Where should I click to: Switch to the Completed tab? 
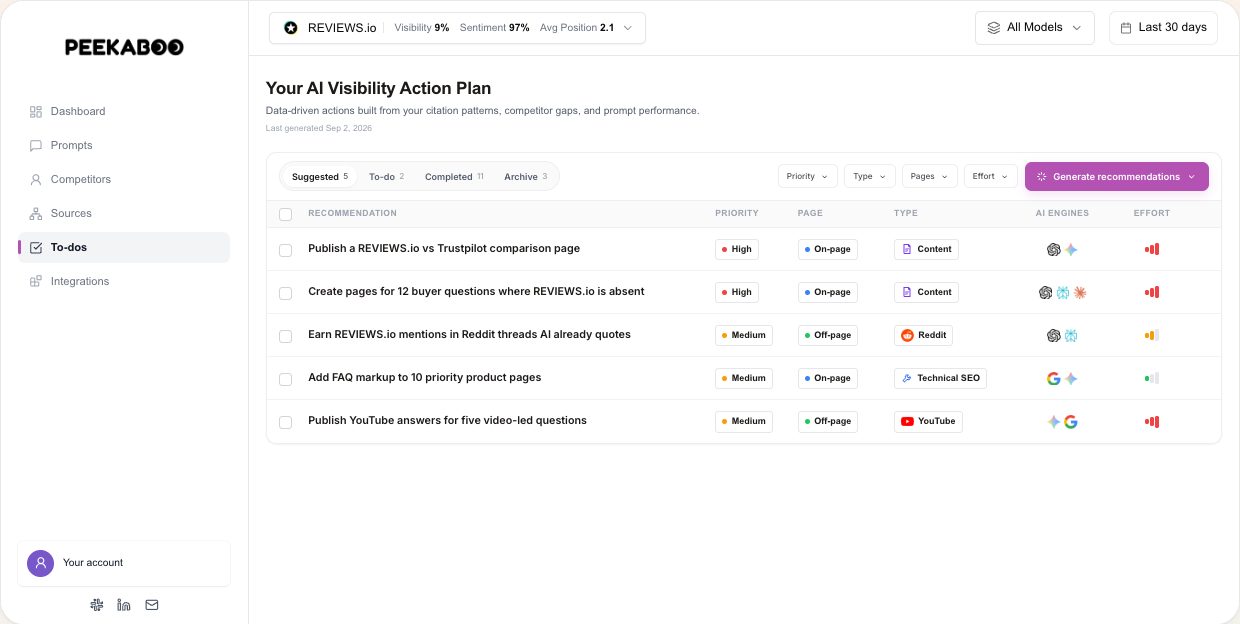pos(454,176)
